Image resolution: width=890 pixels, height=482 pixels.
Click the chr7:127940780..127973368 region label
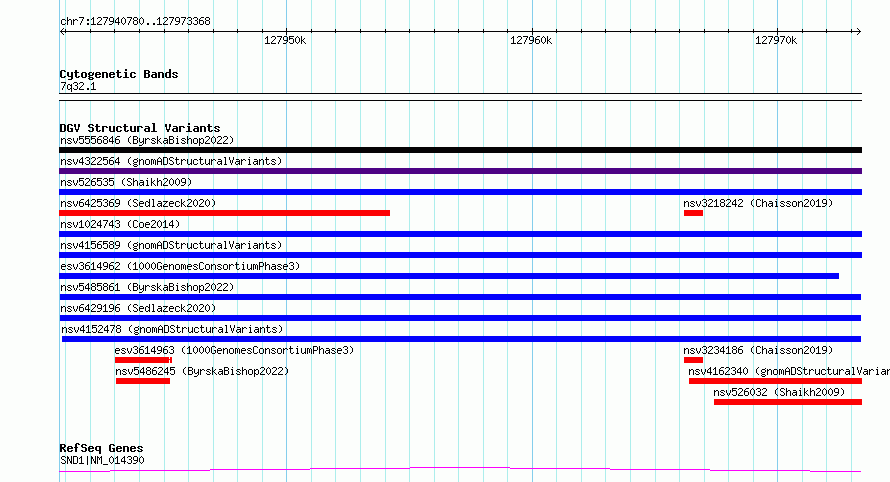click(135, 22)
